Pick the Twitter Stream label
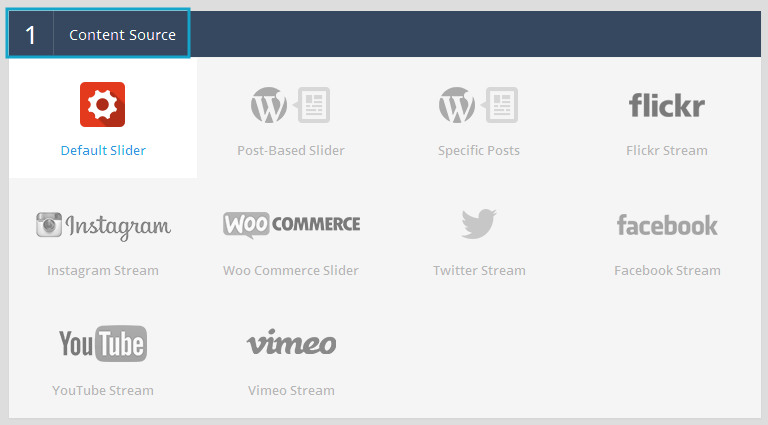The width and height of the screenshot is (768, 425). pyautogui.click(x=479, y=270)
